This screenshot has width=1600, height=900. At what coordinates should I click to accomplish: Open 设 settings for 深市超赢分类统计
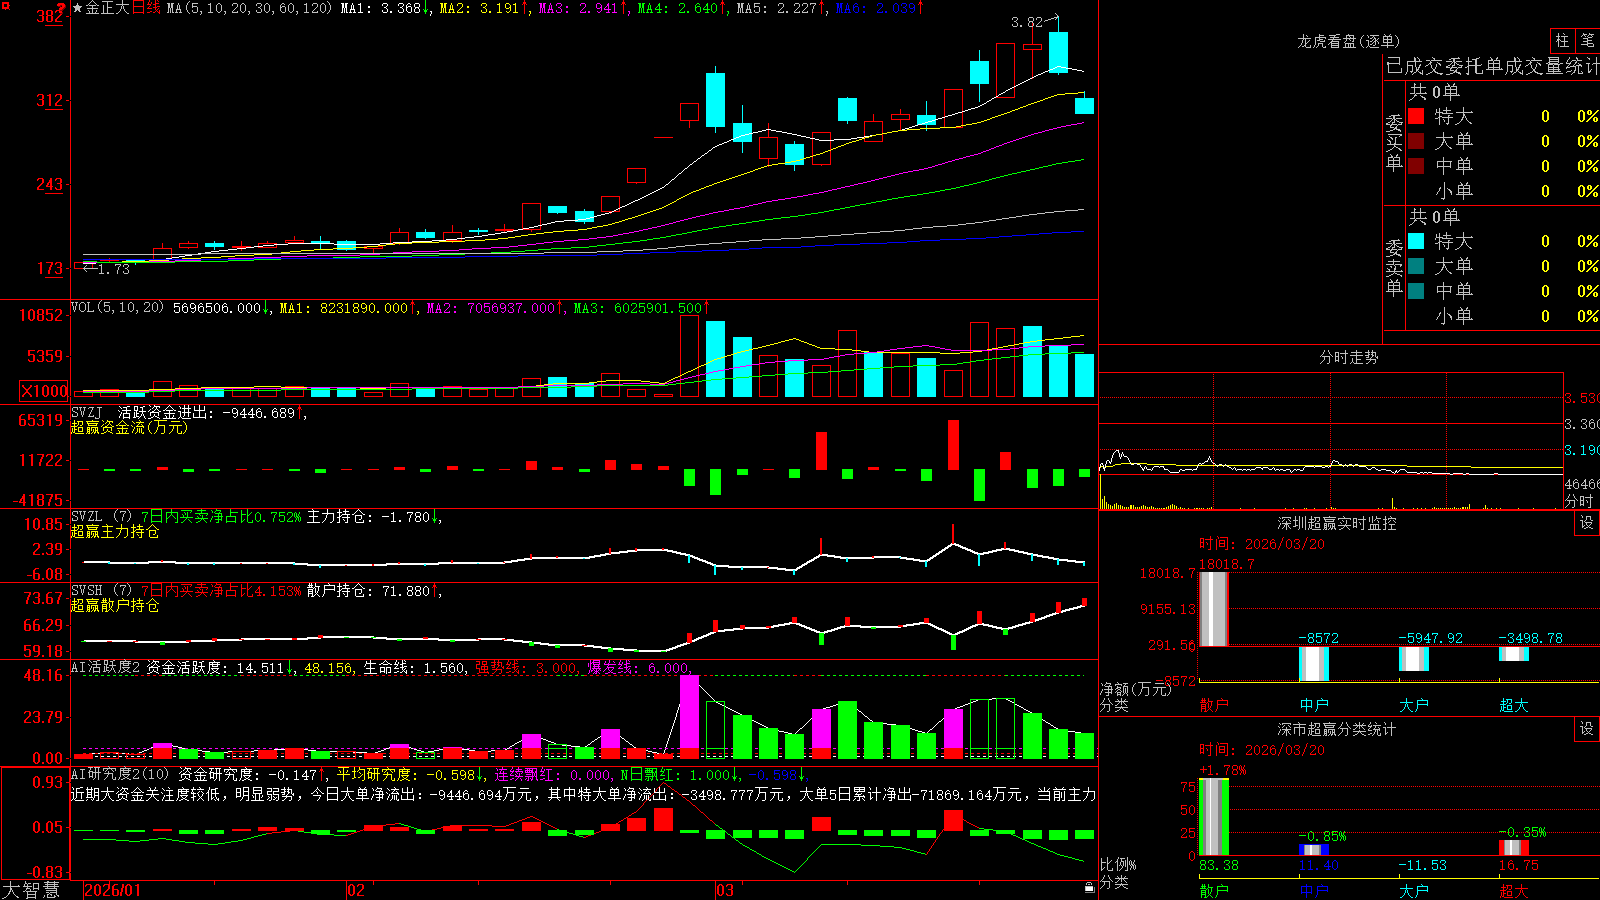(1587, 729)
